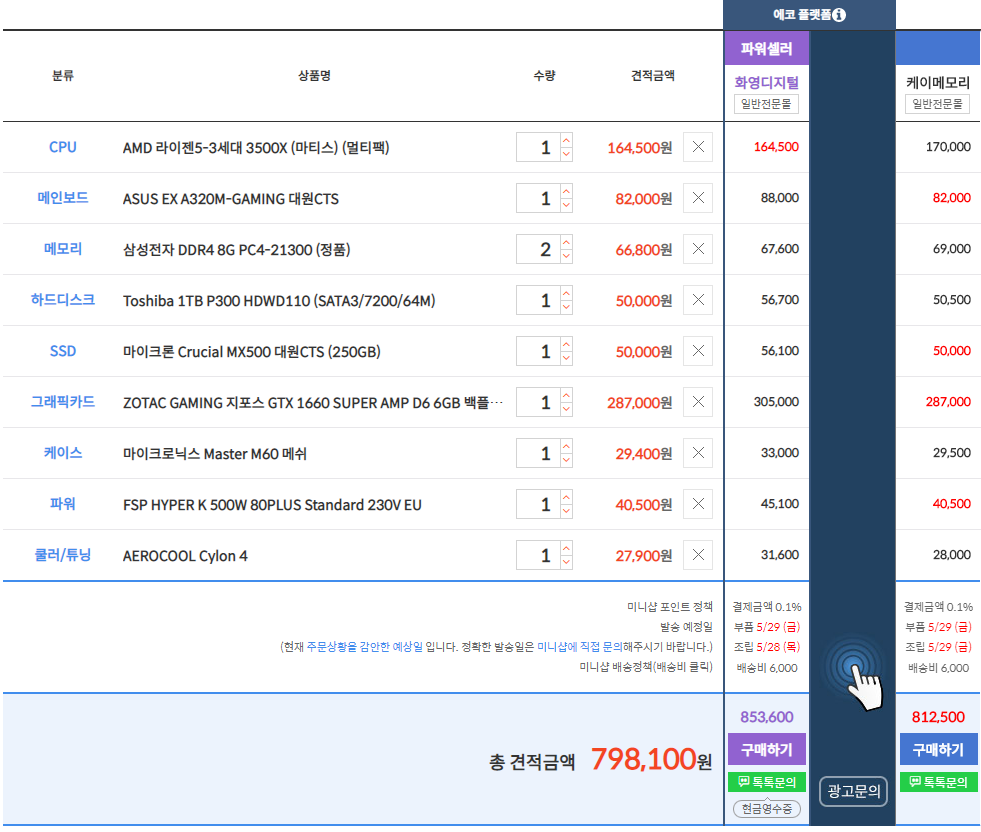This screenshot has height=832, width=981.
Task: Increase the memory quantity with up arrow
Action: (x=566, y=242)
